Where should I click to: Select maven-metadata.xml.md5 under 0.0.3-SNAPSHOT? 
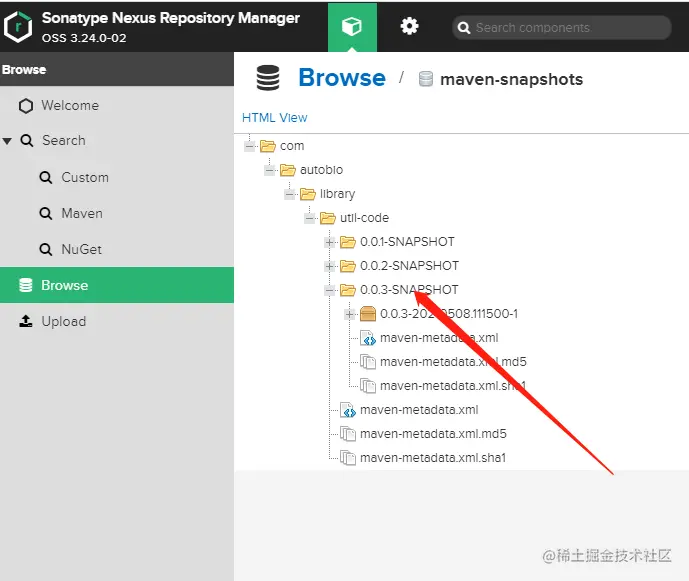[x=453, y=362]
